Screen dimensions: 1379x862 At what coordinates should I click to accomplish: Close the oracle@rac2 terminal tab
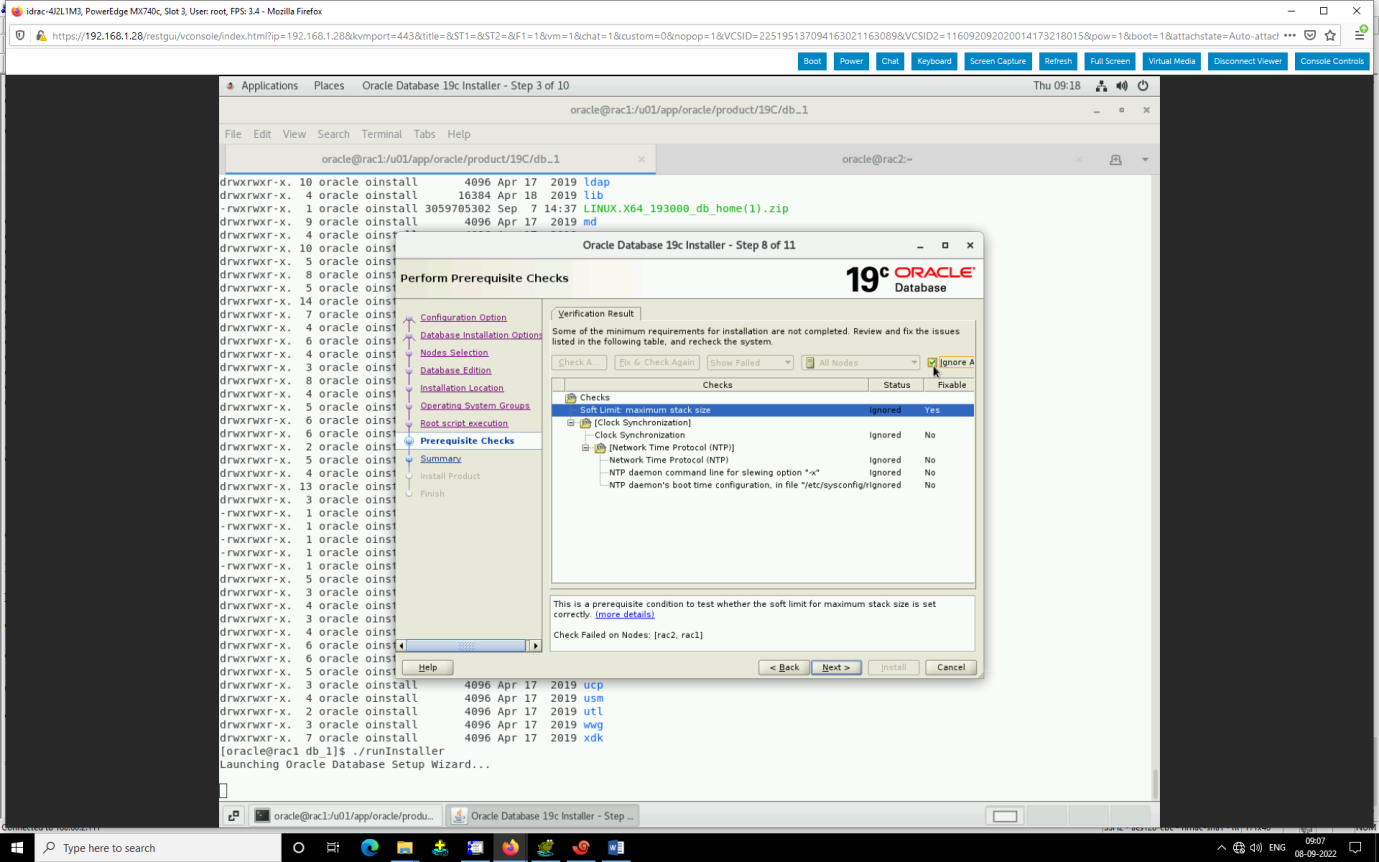pos(1078,160)
